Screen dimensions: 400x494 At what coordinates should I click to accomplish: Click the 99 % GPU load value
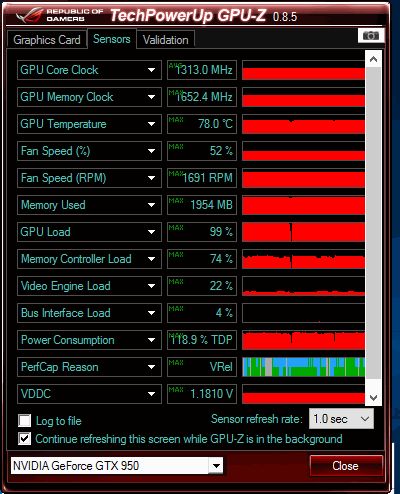[202, 232]
